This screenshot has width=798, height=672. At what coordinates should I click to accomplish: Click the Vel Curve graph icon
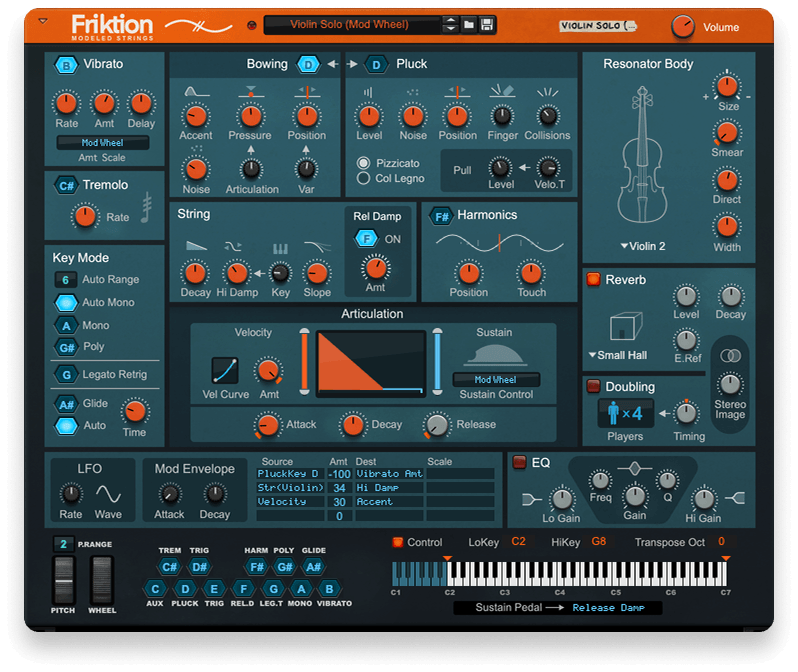pos(224,370)
